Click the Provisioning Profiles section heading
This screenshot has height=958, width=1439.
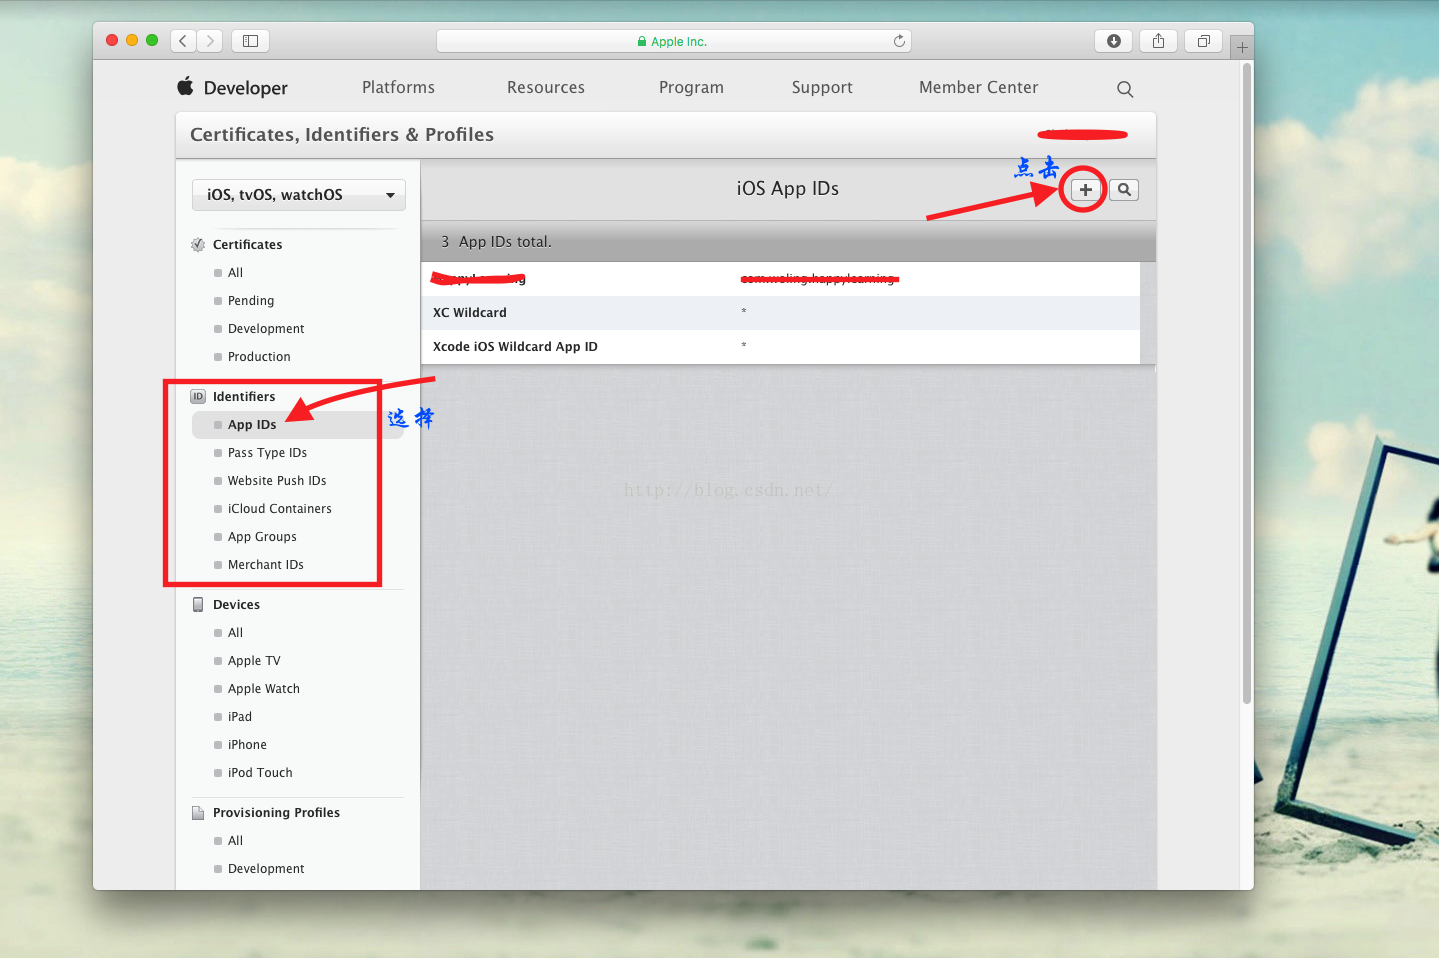pos(276,813)
